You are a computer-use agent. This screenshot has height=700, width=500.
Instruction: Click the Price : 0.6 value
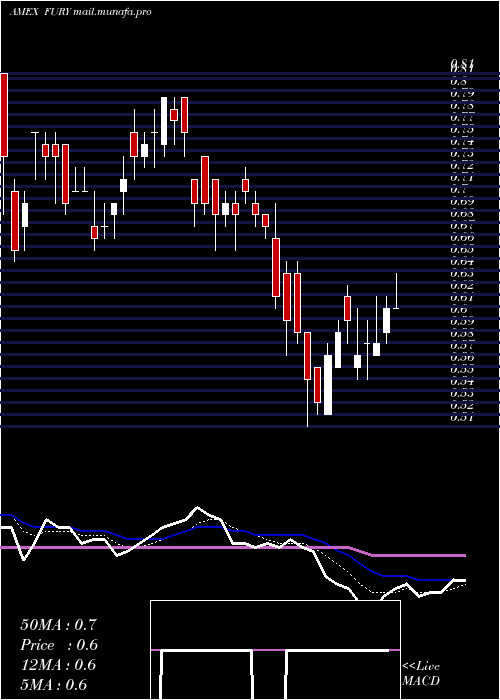tap(59, 645)
